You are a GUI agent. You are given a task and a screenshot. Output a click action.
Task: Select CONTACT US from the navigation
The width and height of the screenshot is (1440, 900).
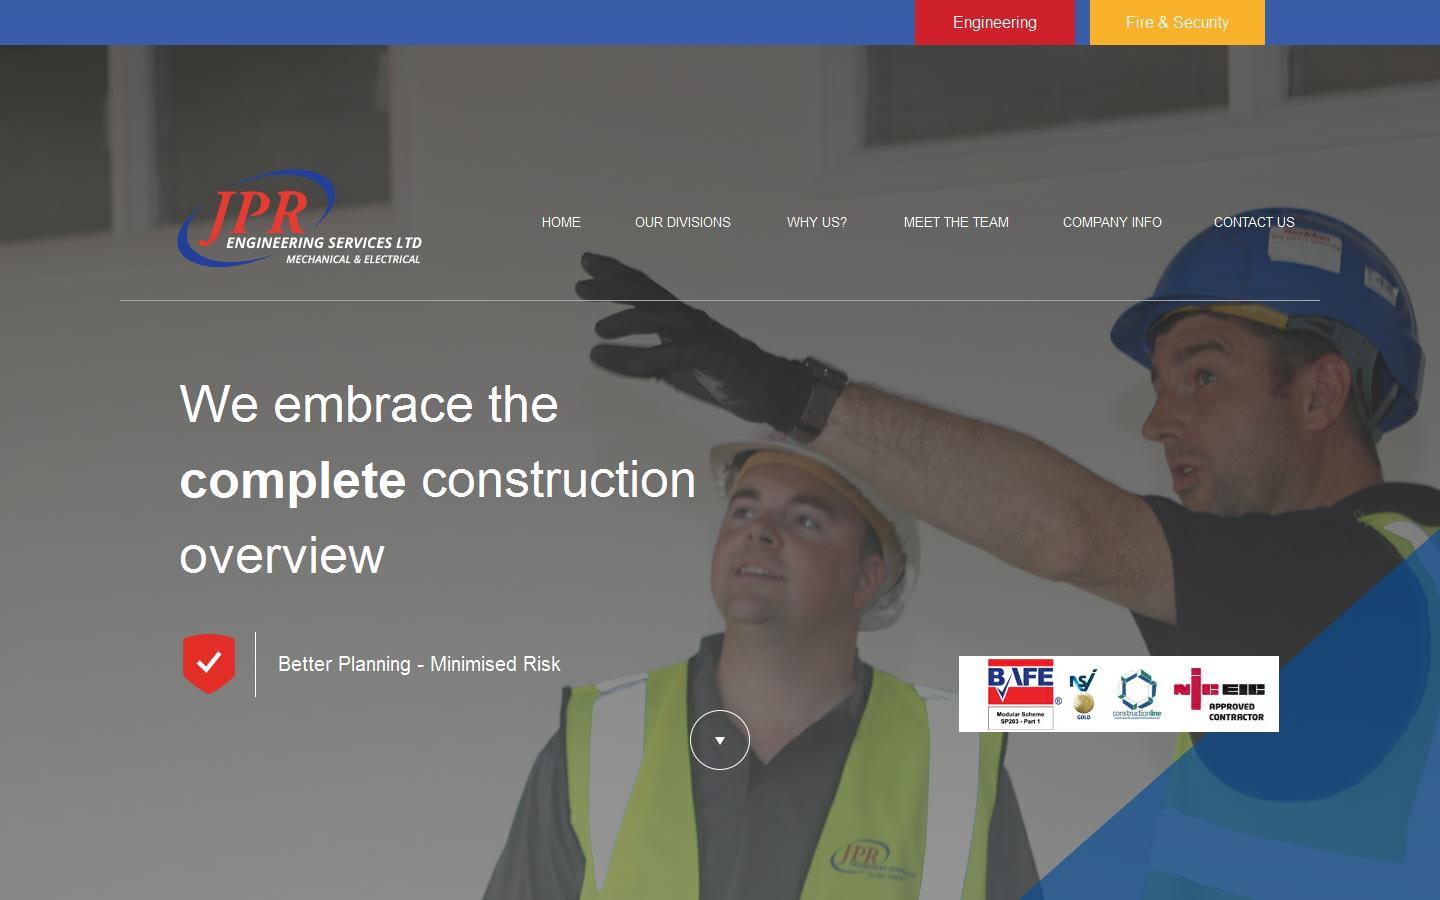pyautogui.click(x=1254, y=222)
